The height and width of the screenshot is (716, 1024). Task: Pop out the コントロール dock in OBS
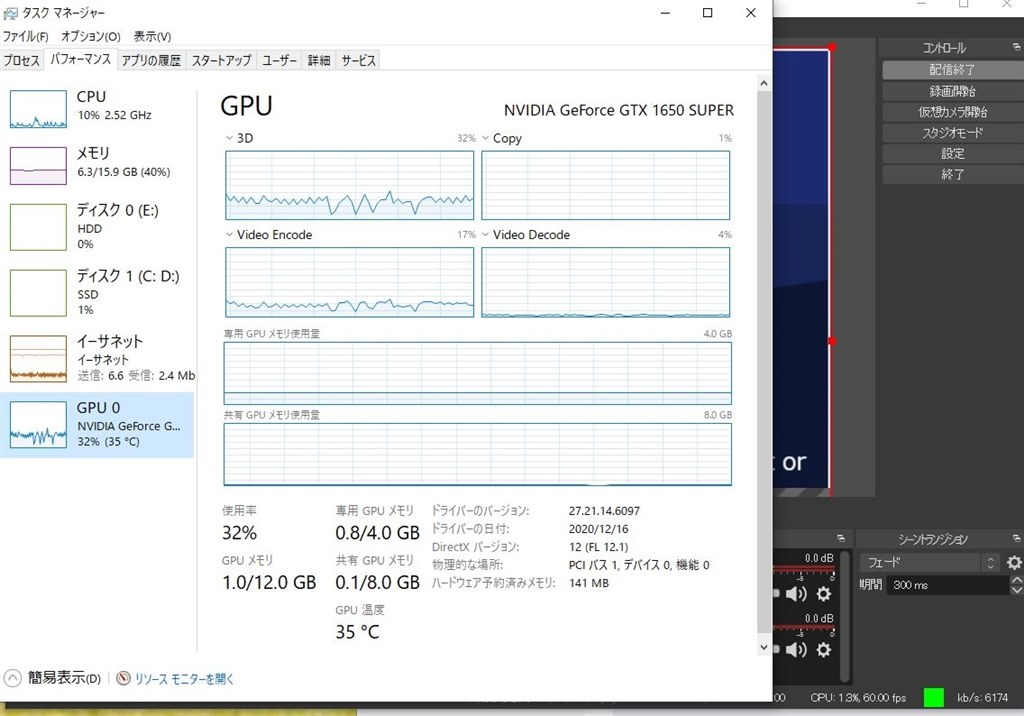pos(1016,47)
